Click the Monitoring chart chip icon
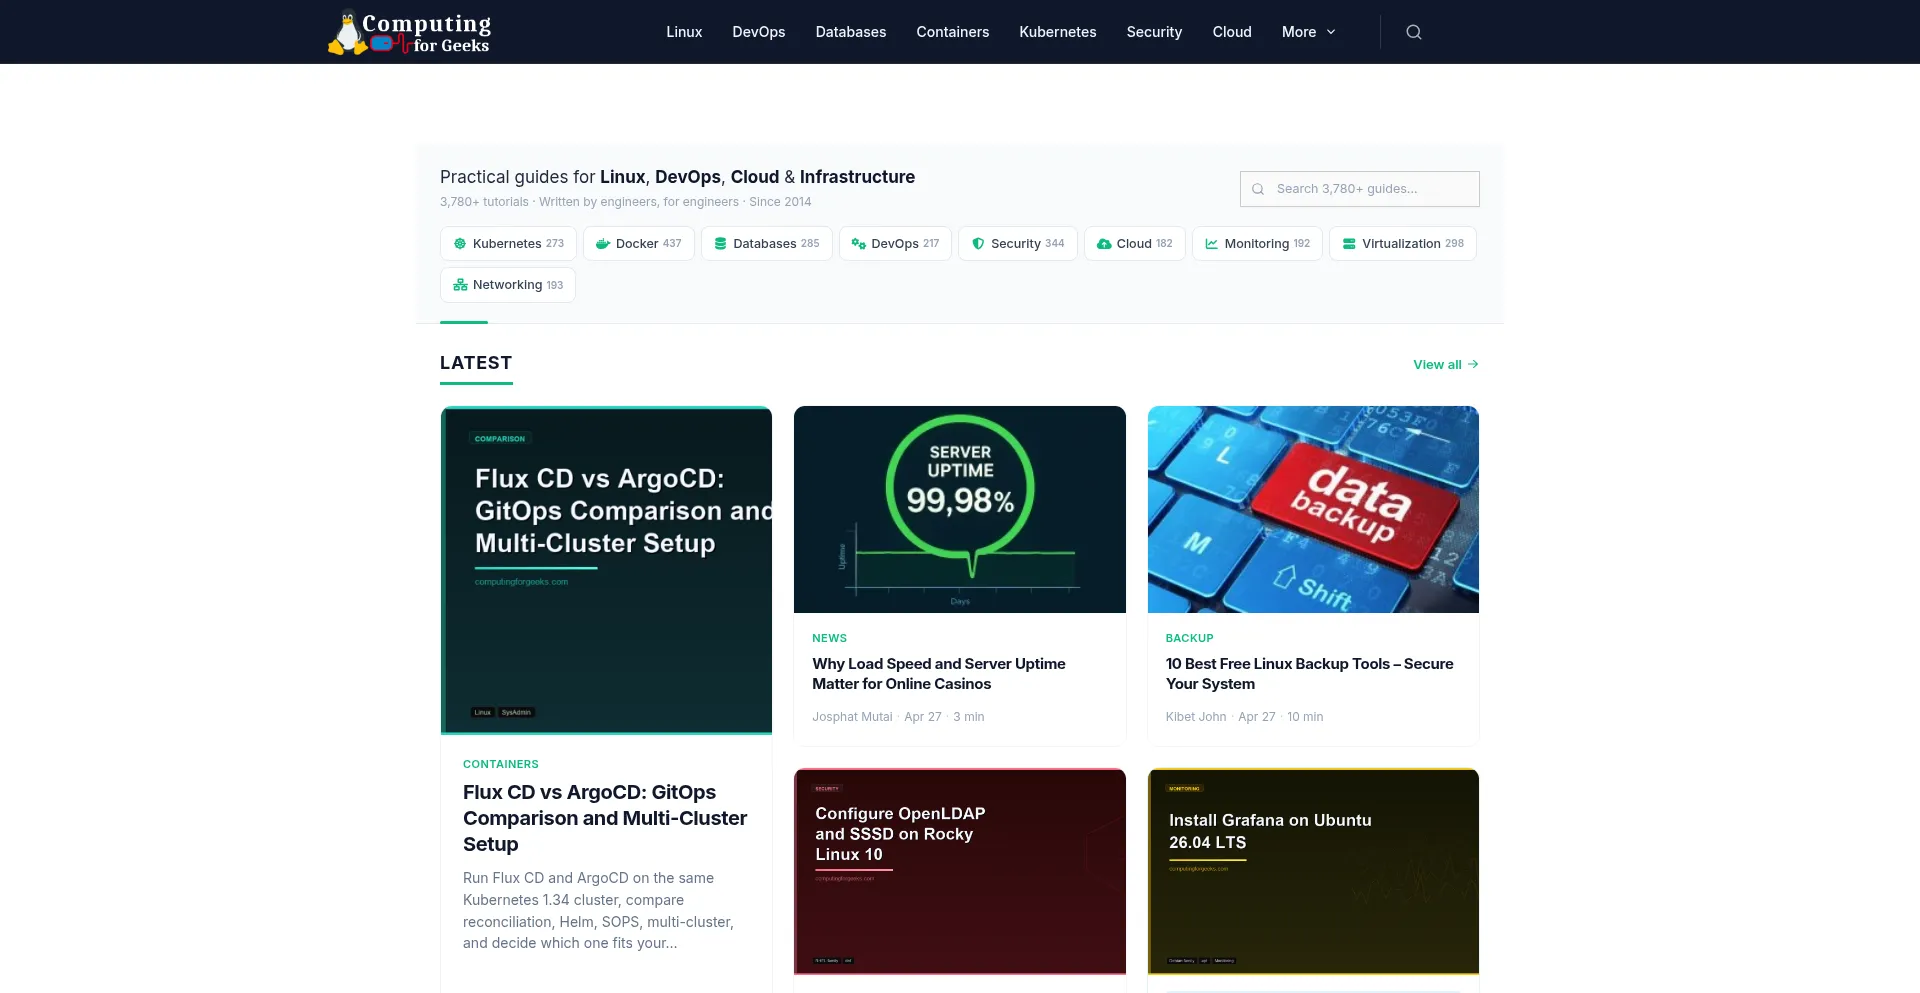1920x993 pixels. tap(1212, 244)
